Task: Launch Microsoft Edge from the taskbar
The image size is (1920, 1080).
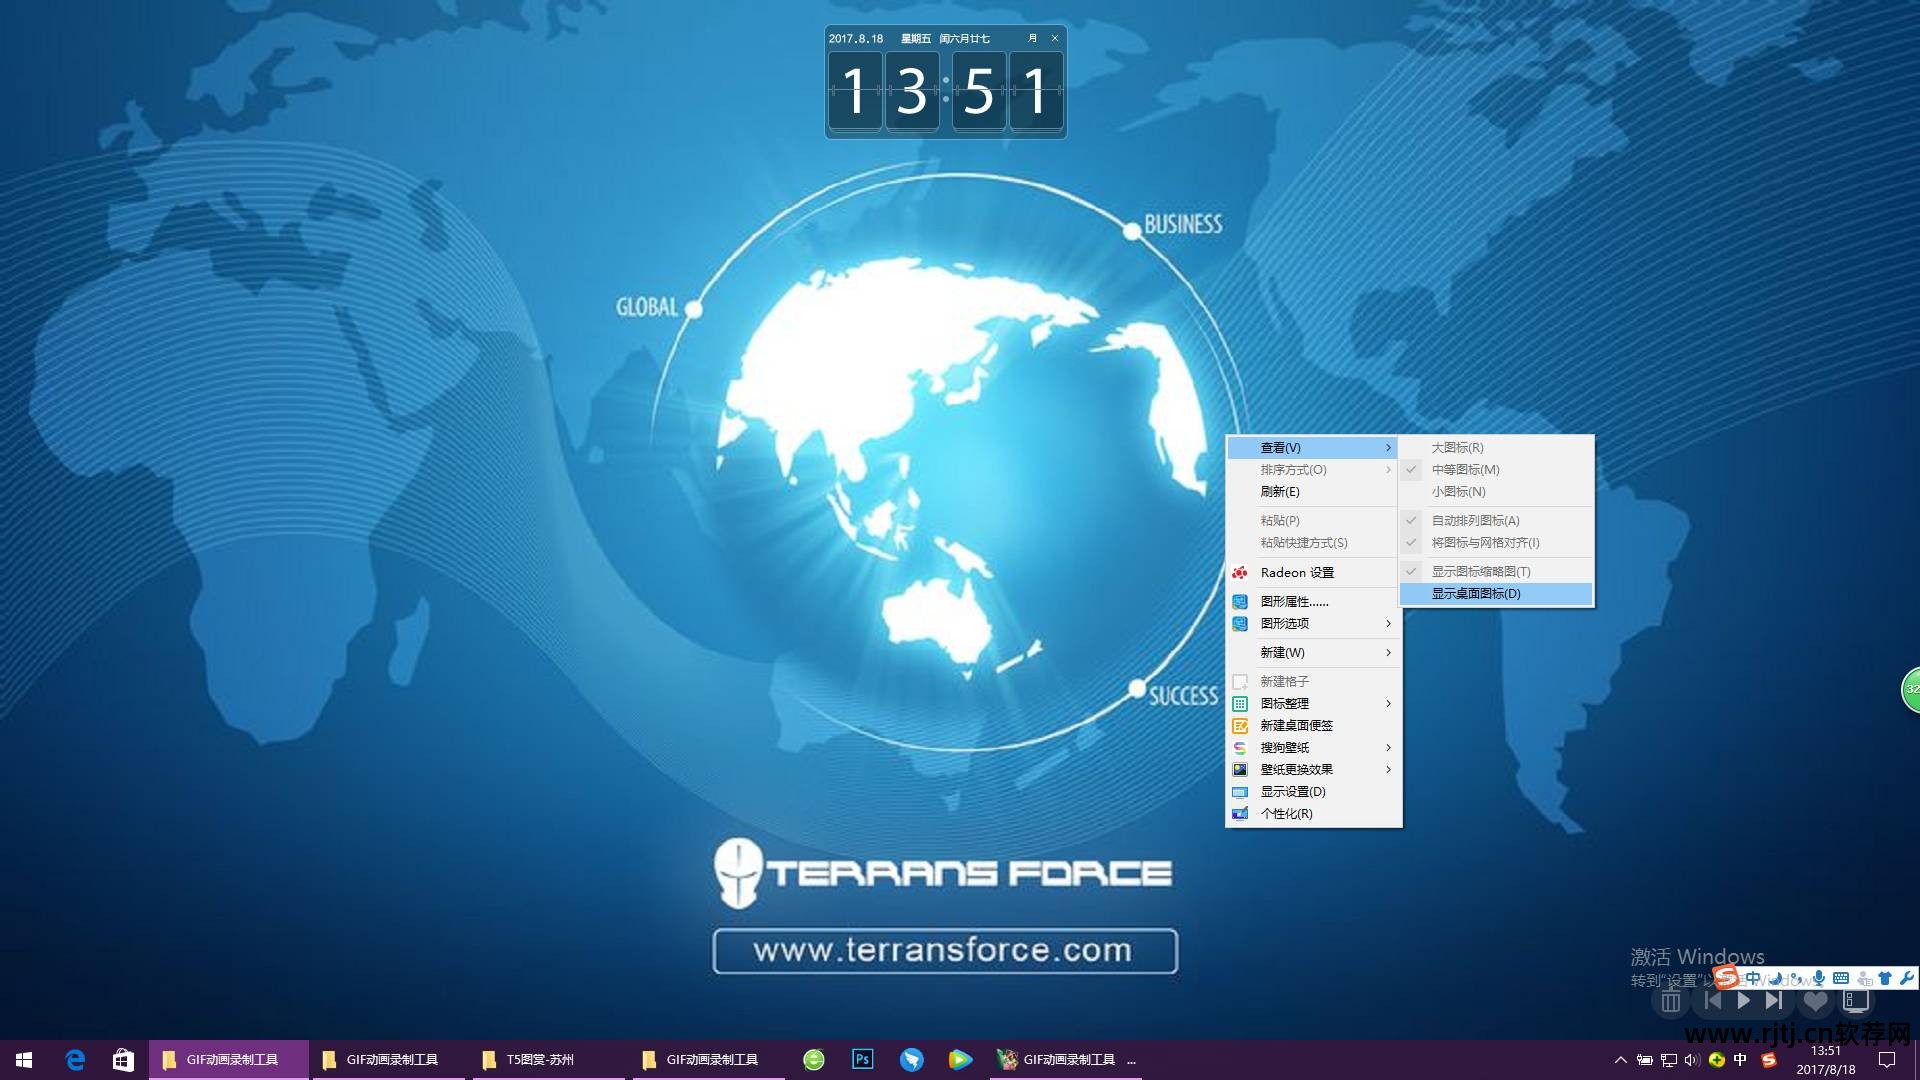Action: tap(75, 1059)
